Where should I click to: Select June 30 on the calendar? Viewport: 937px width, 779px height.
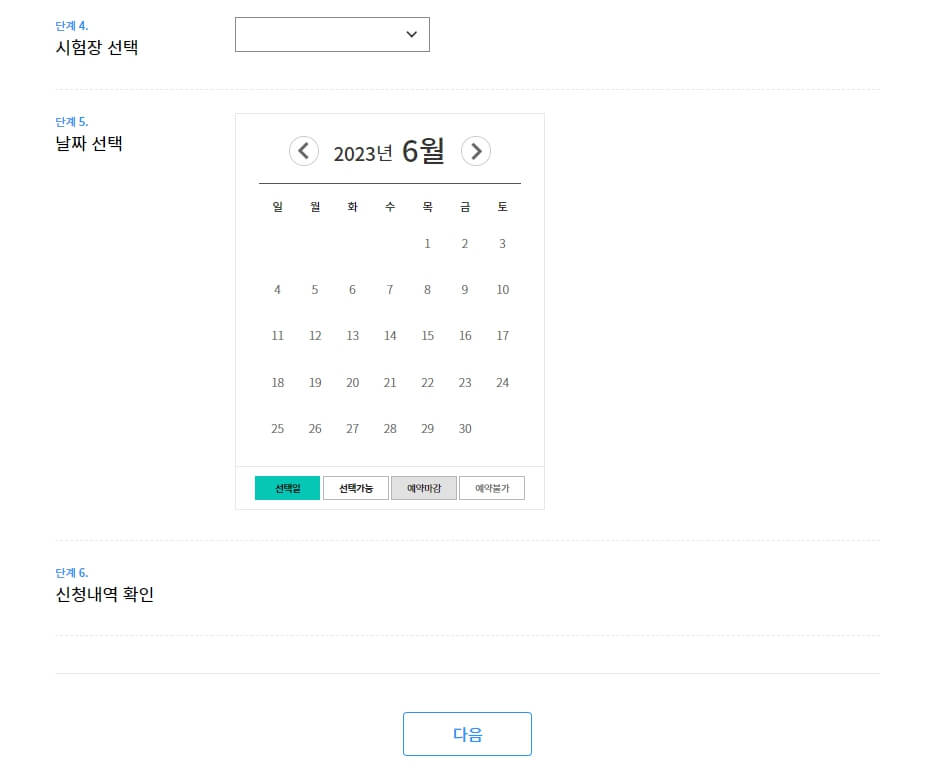click(x=465, y=429)
